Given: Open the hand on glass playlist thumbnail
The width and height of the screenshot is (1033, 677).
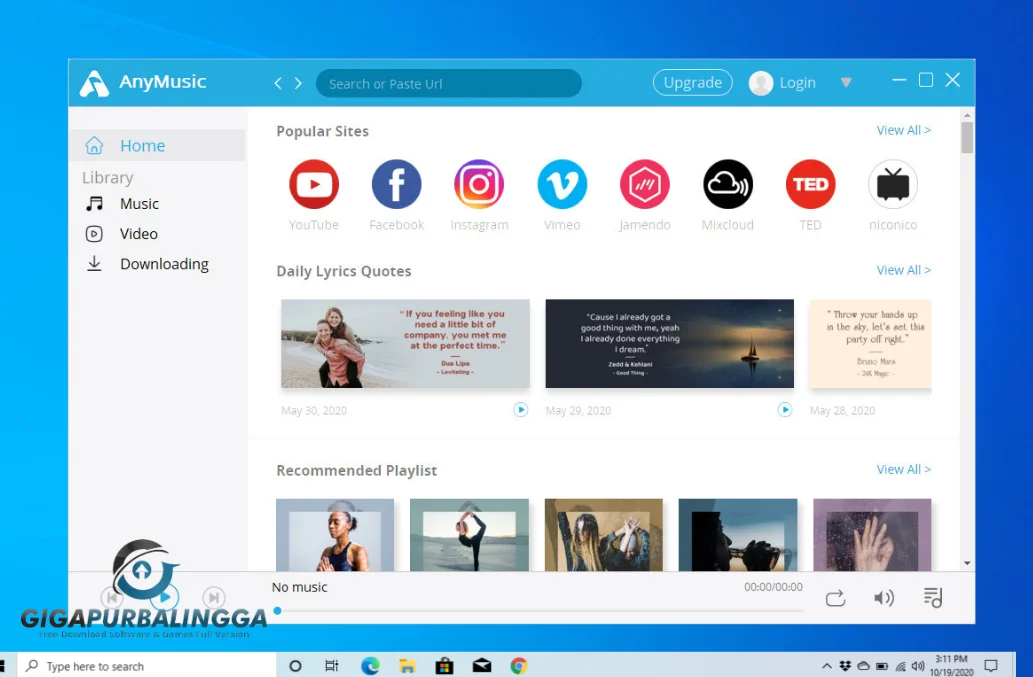Looking at the screenshot, I should 872,534.
